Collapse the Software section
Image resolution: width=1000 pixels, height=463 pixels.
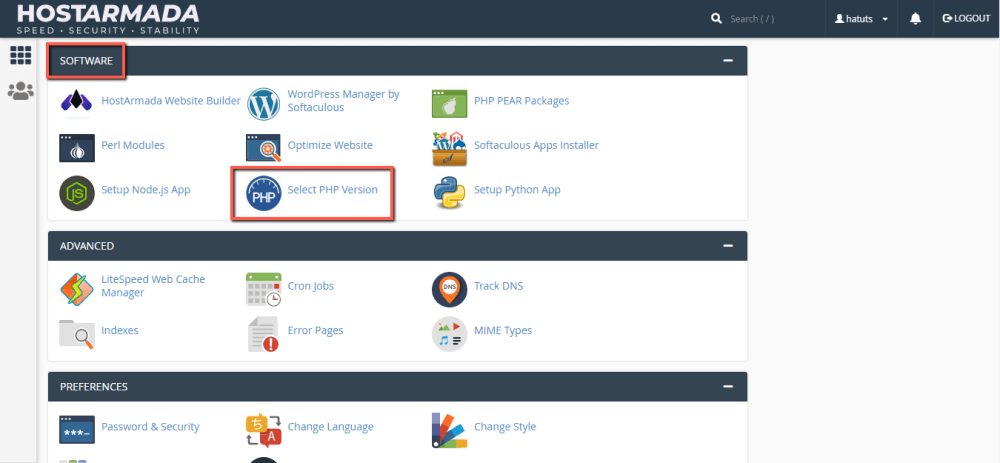point(728,61)
